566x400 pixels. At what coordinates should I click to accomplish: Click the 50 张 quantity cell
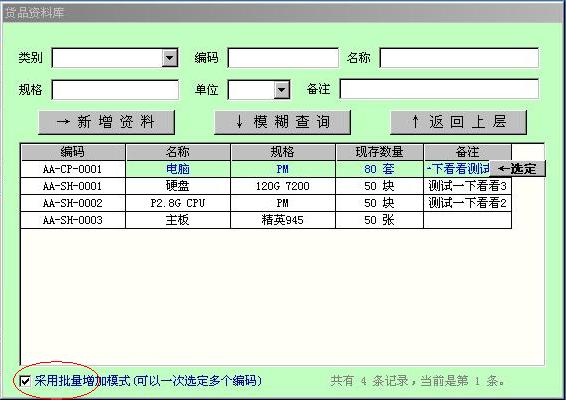click(x=379, y=220)
